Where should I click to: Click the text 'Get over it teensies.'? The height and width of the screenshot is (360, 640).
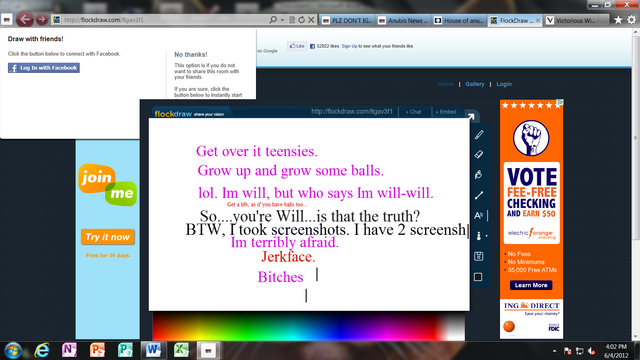click(257, 151)
